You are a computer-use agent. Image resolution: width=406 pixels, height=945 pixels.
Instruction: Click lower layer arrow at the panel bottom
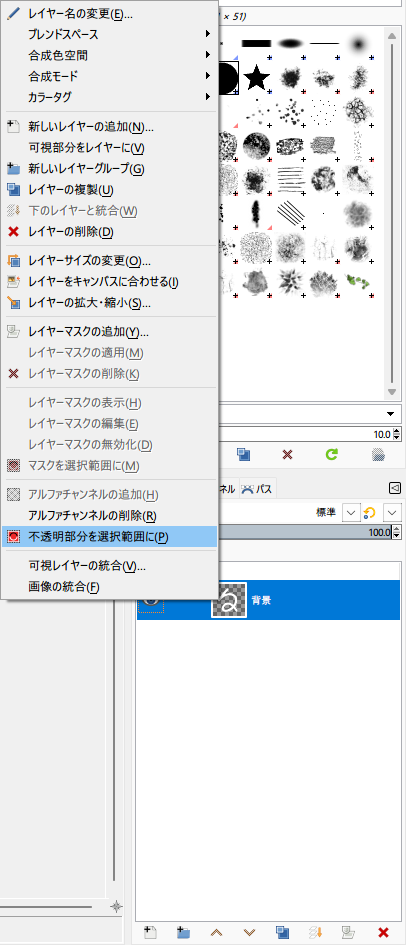[x=249, y=932]
